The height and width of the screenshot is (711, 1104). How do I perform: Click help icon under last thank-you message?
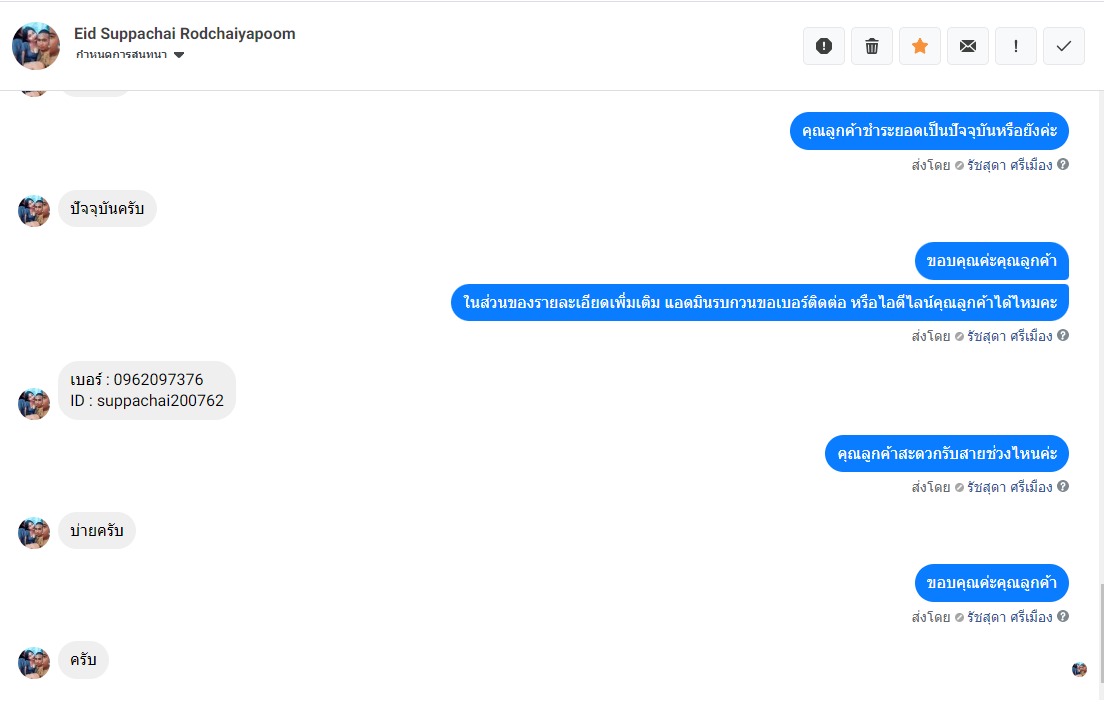(x=1063, y=616)
